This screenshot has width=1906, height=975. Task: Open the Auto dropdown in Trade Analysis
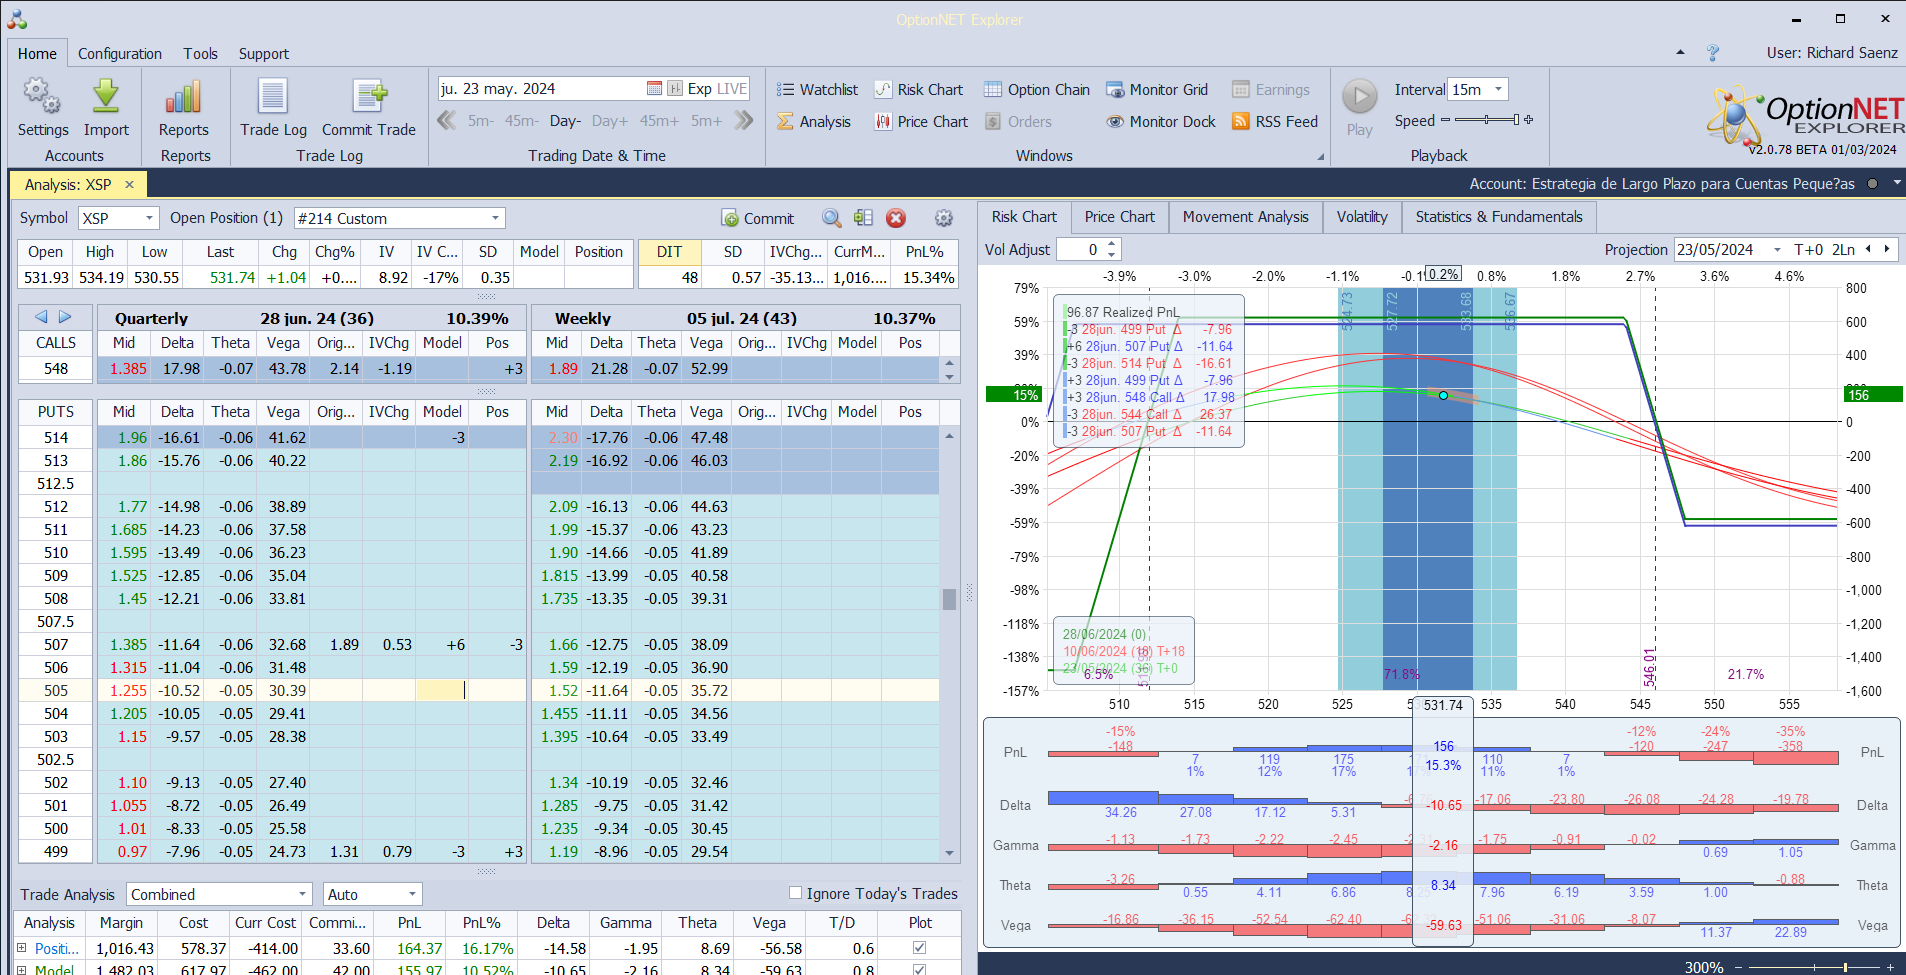(x=412, y=894)
